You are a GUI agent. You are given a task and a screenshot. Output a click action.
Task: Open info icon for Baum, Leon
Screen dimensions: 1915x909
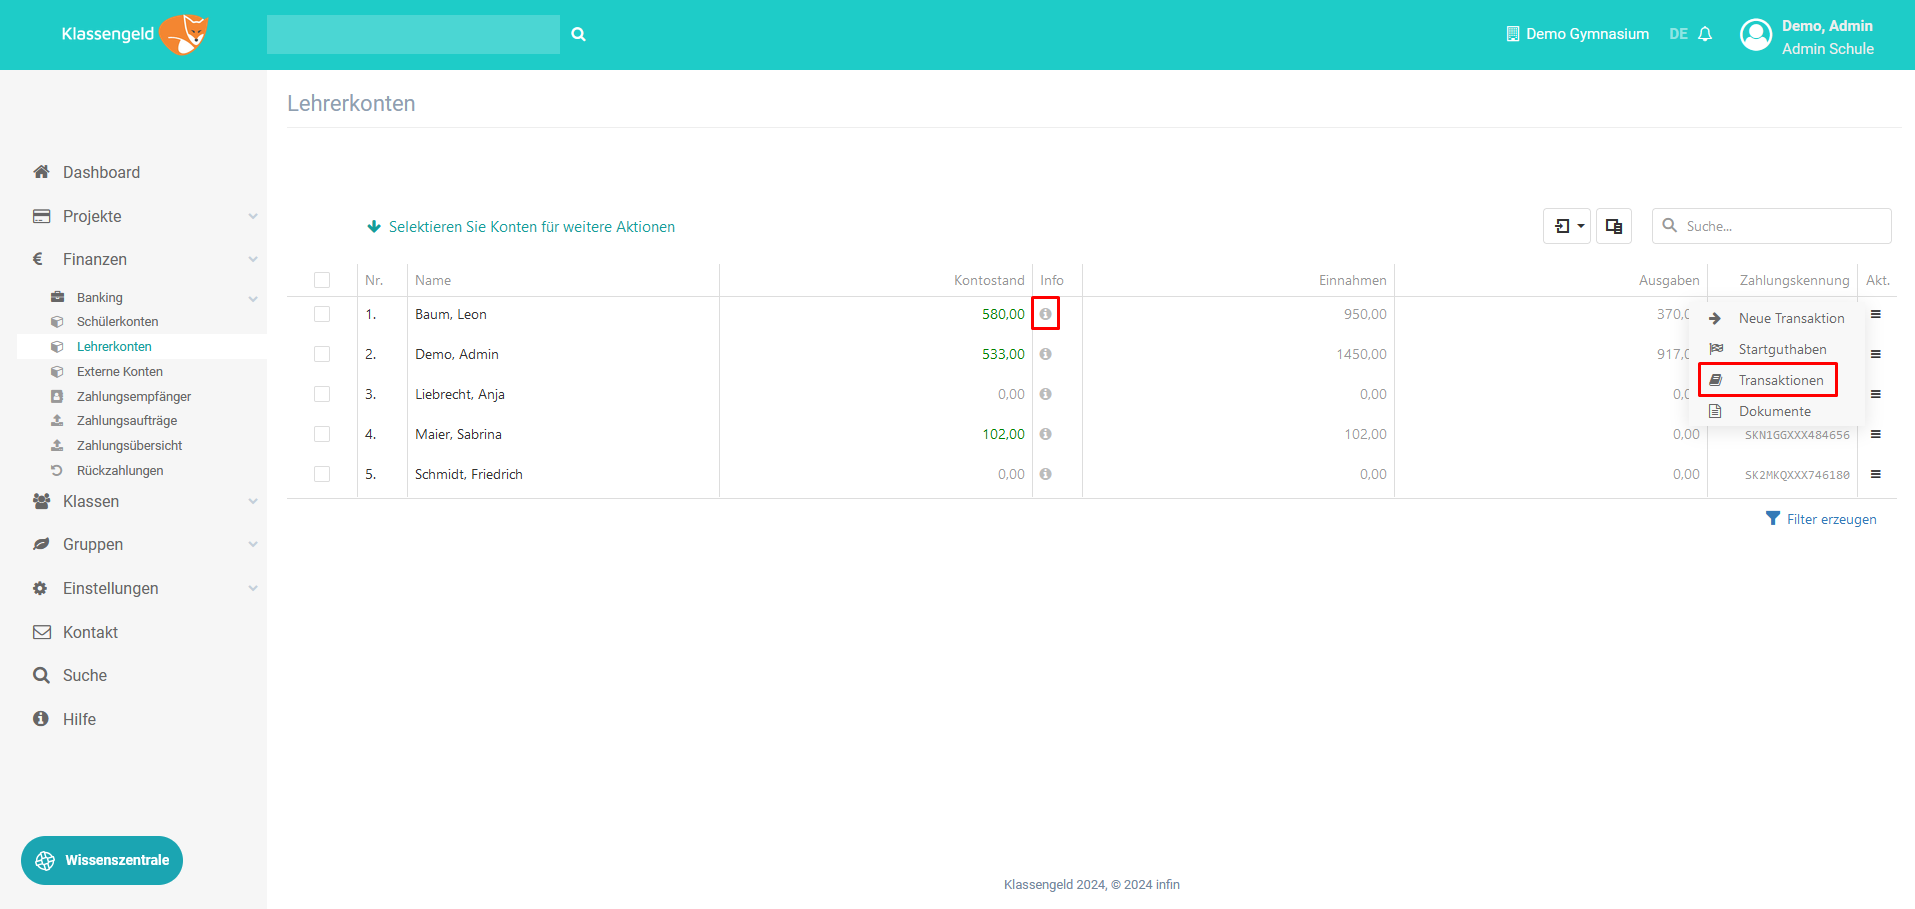(x=1045, y=314)
